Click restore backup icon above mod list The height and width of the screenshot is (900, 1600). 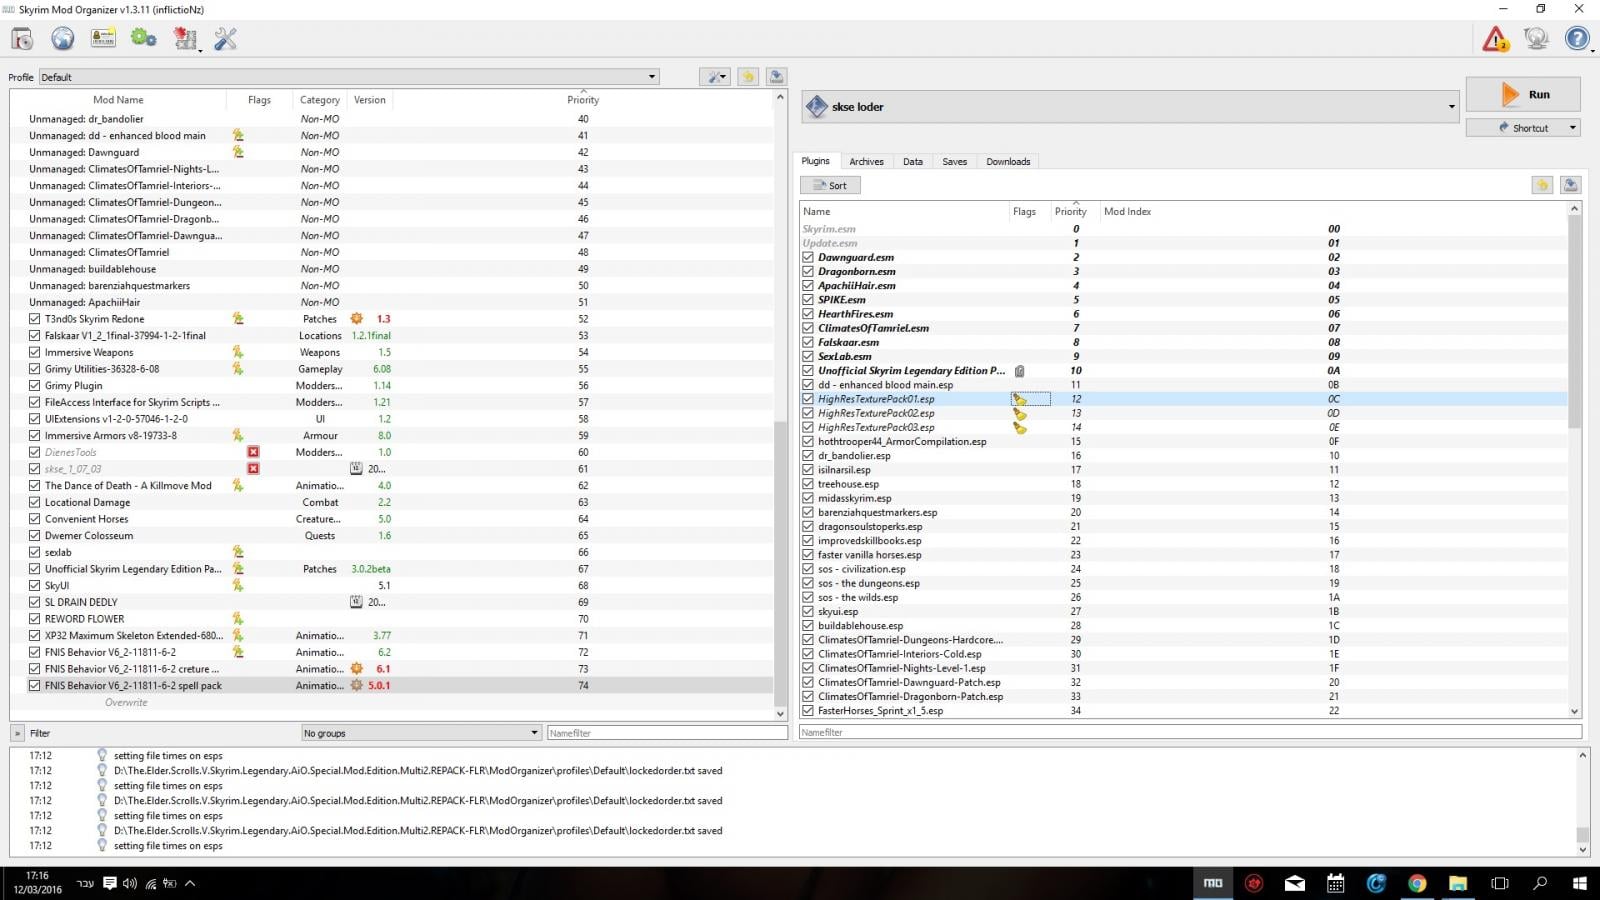(748, 77)
